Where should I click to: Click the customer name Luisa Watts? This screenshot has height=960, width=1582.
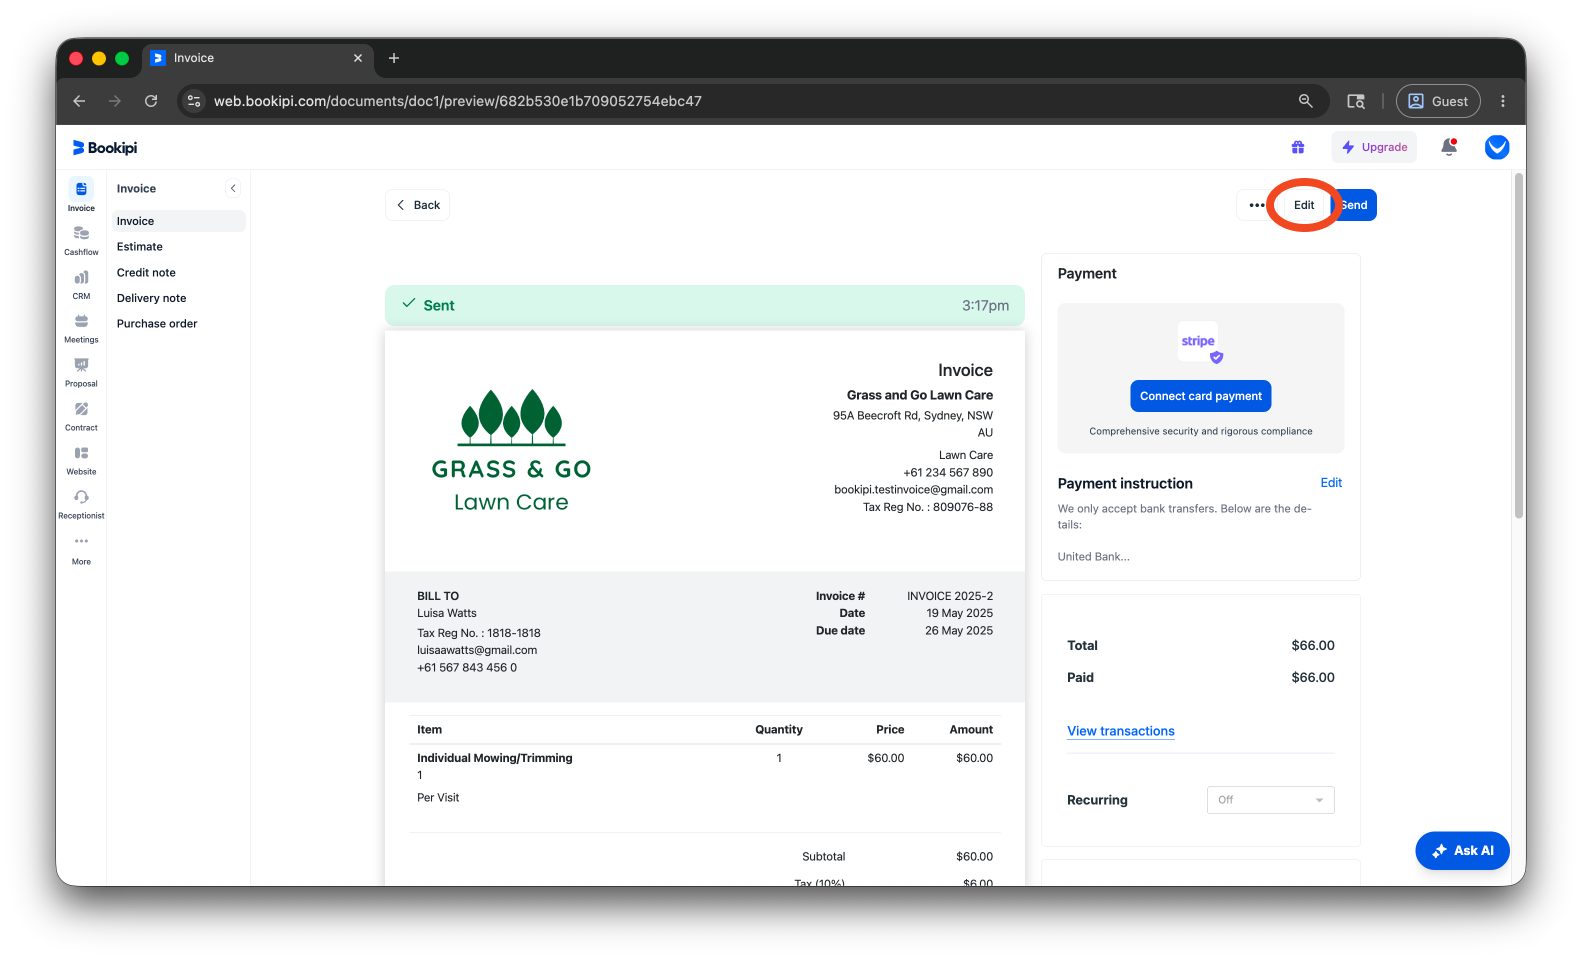447,613
